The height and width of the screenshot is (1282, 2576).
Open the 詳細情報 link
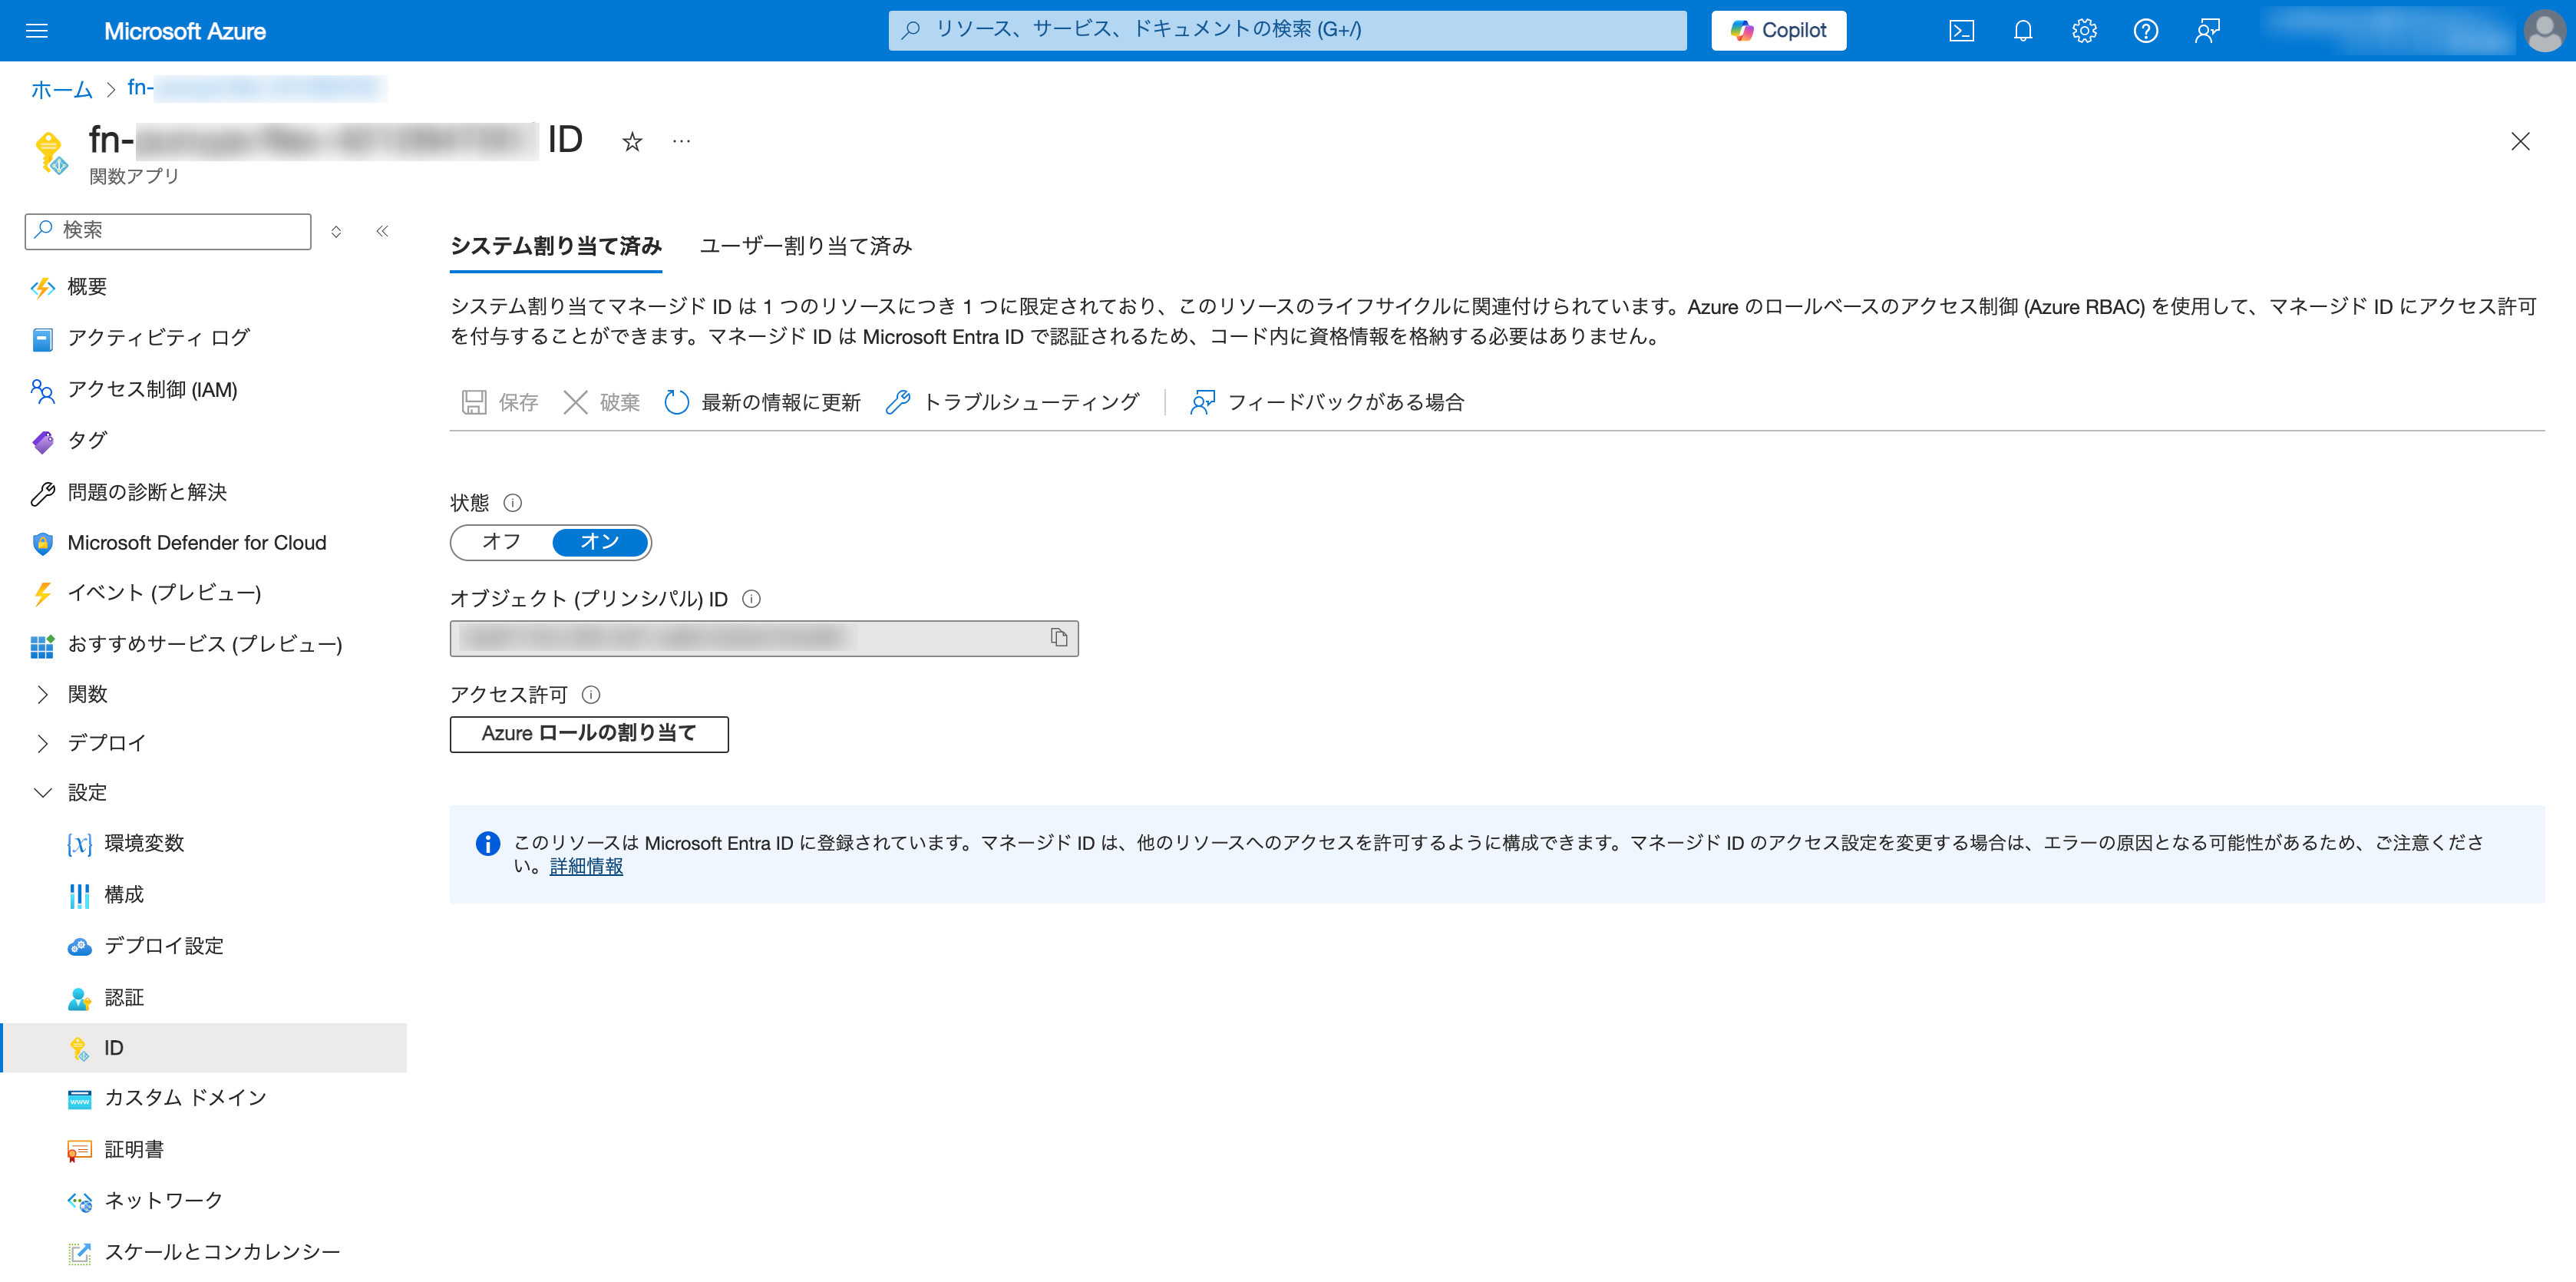tap(586, 867)
